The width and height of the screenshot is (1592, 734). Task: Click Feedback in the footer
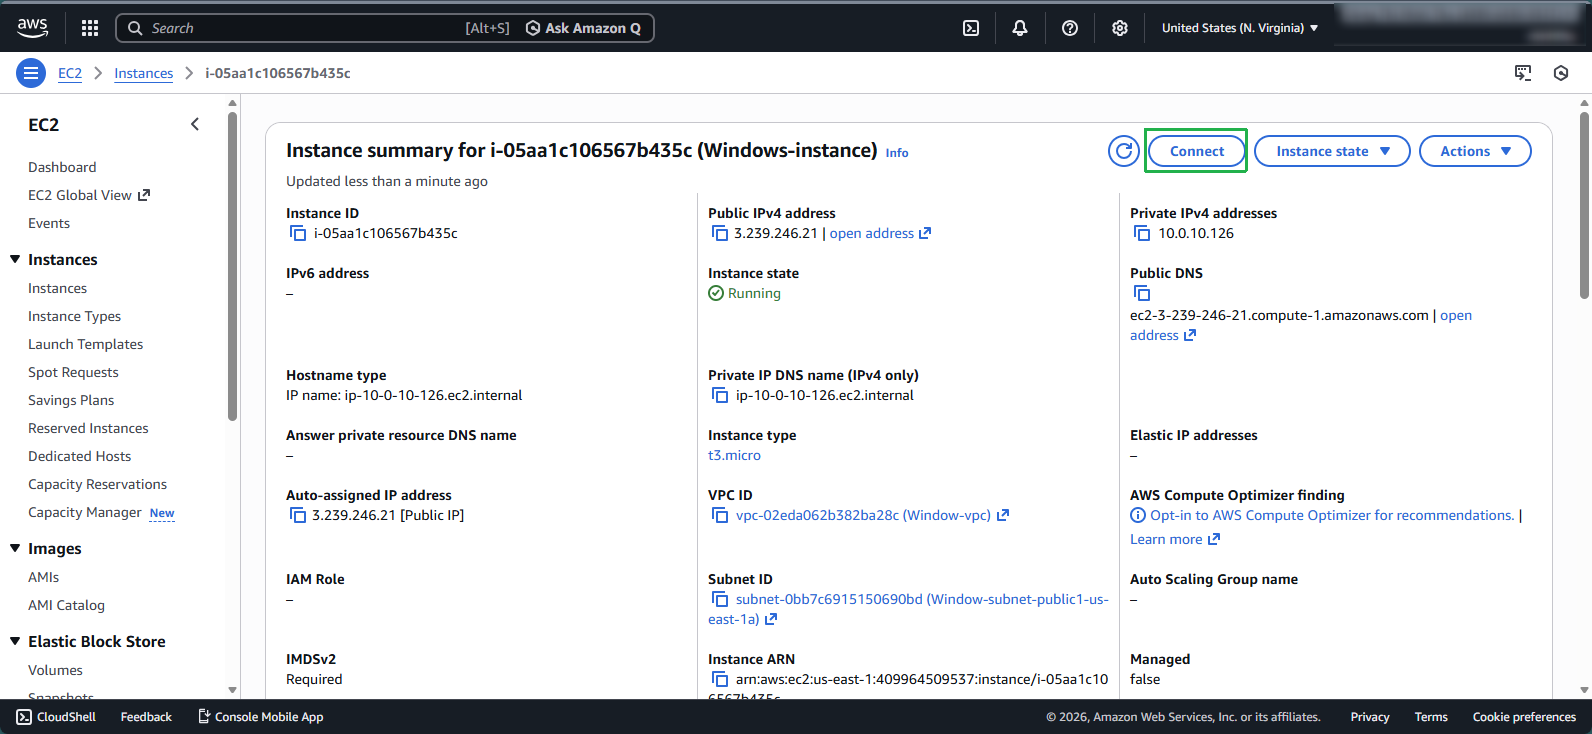point(146,717)
